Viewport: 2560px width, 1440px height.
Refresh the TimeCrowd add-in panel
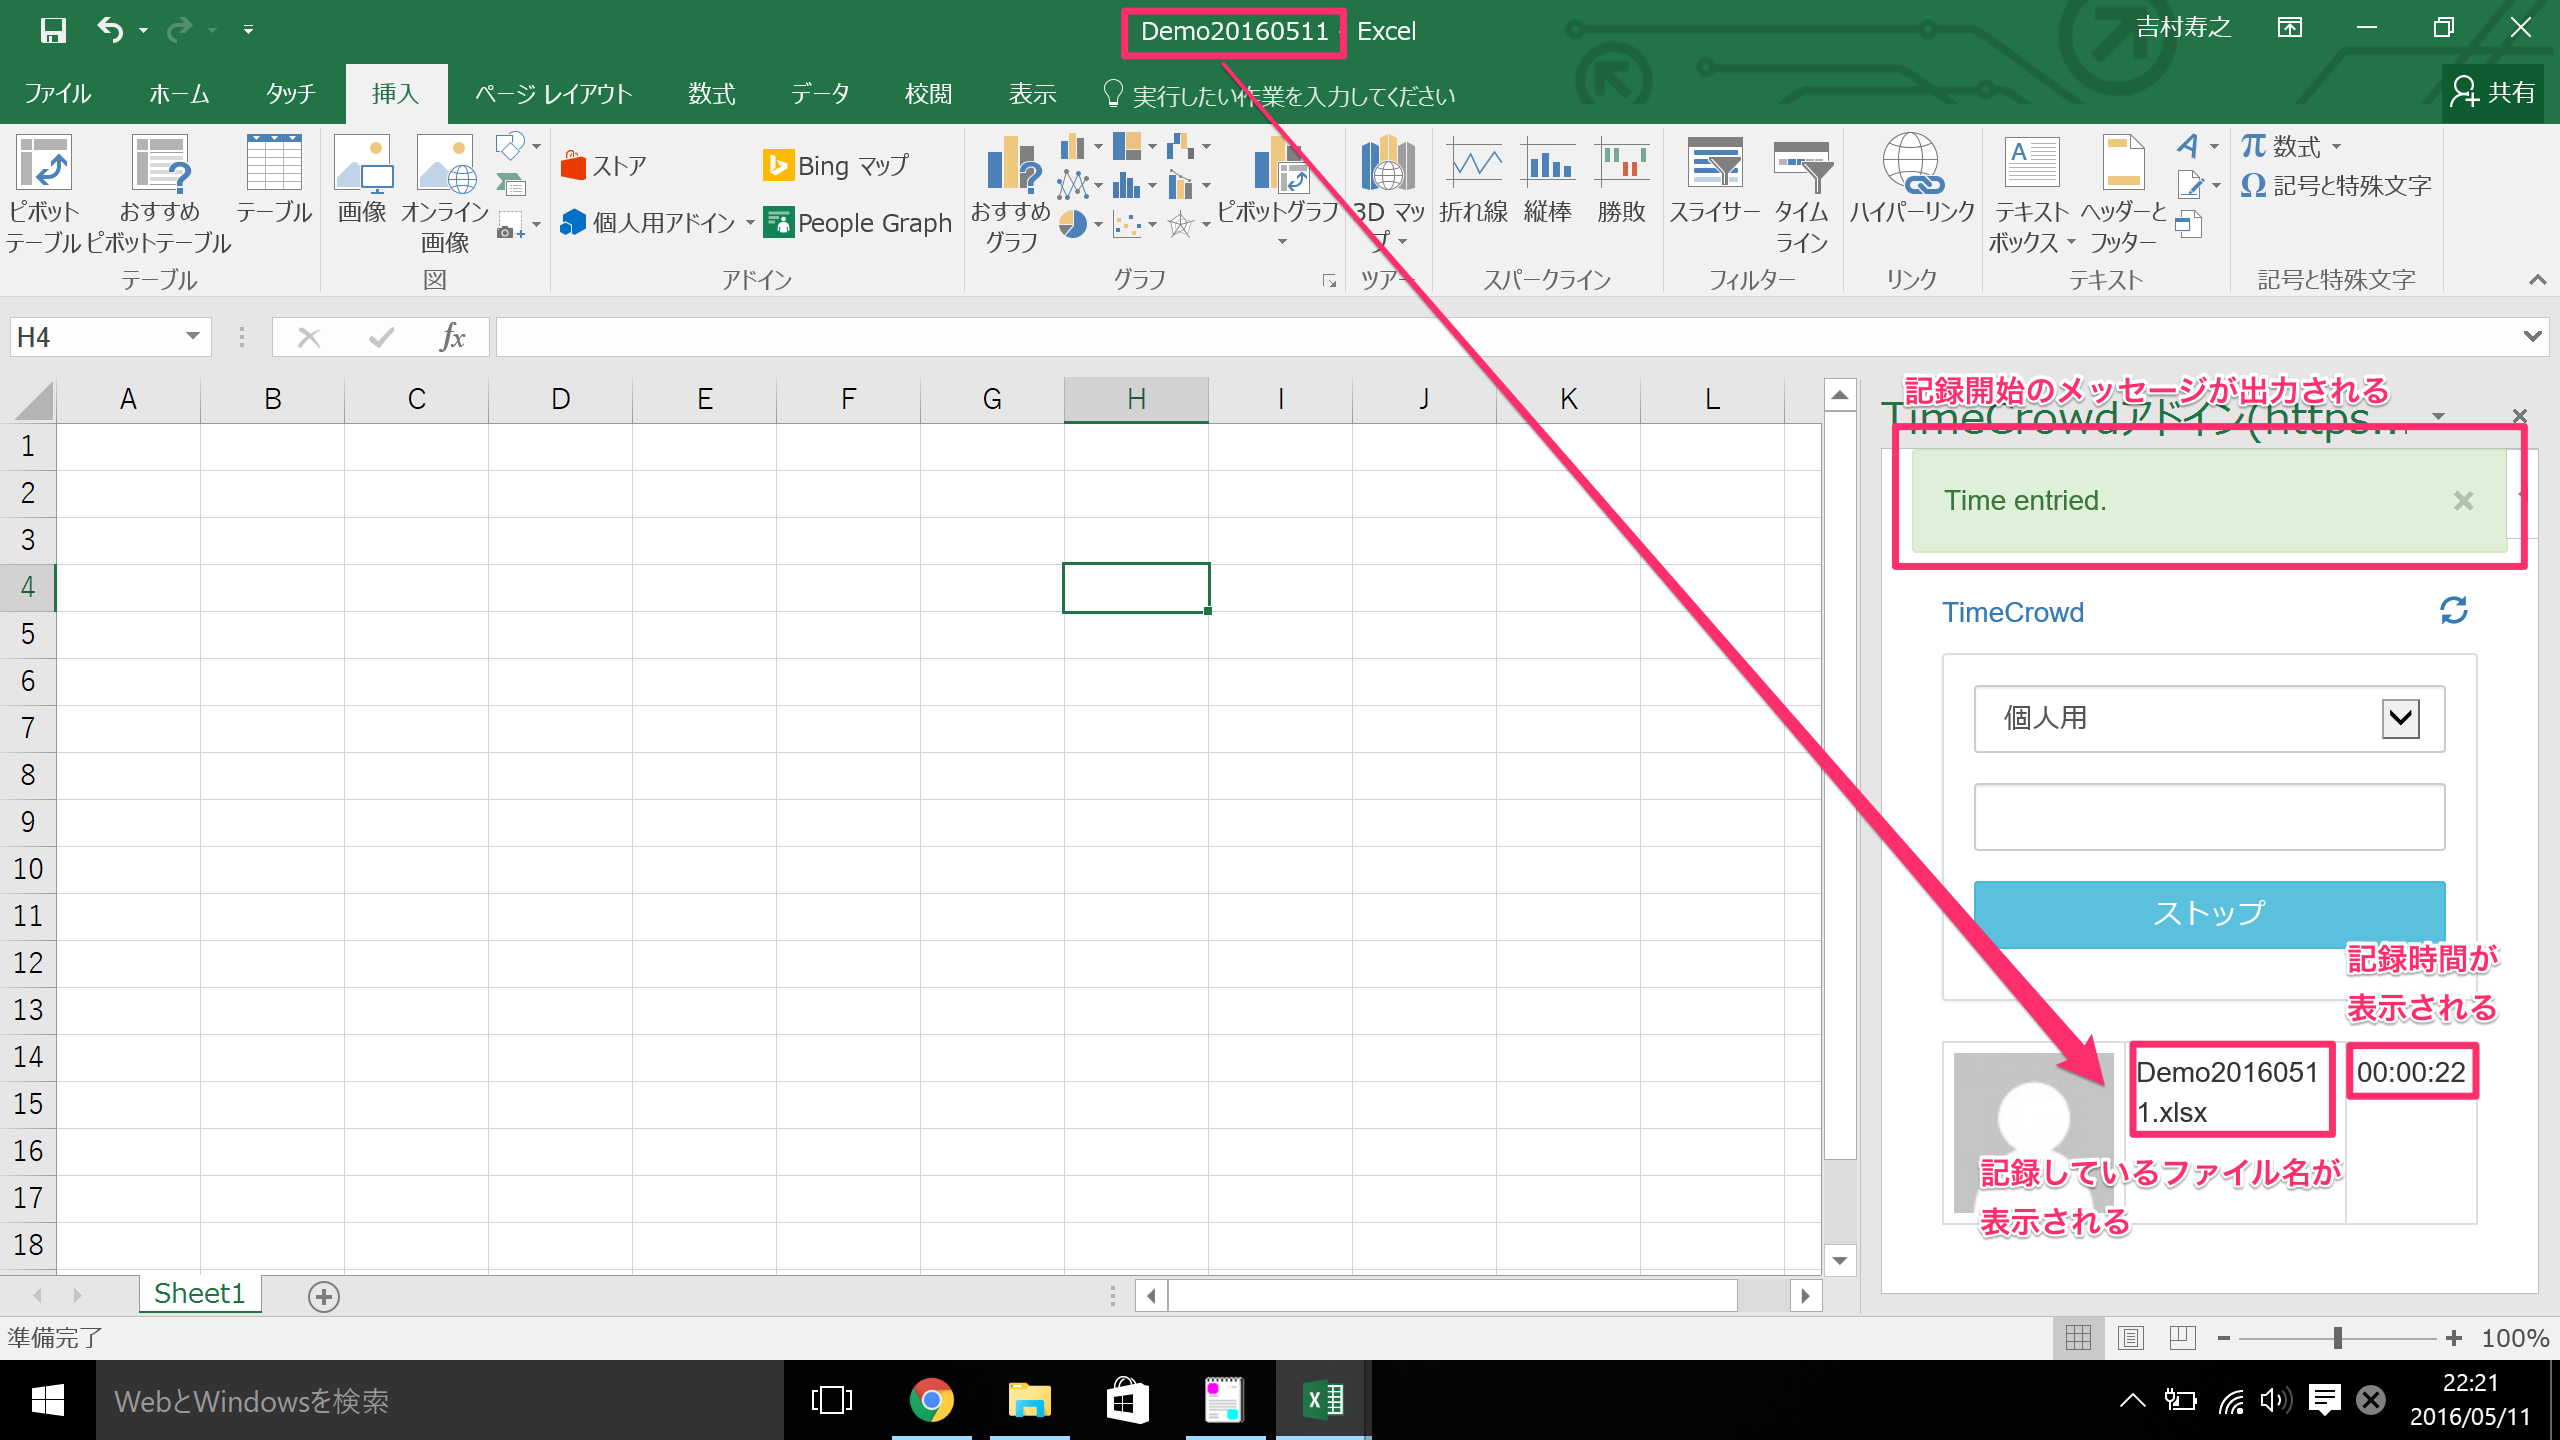2454,610
